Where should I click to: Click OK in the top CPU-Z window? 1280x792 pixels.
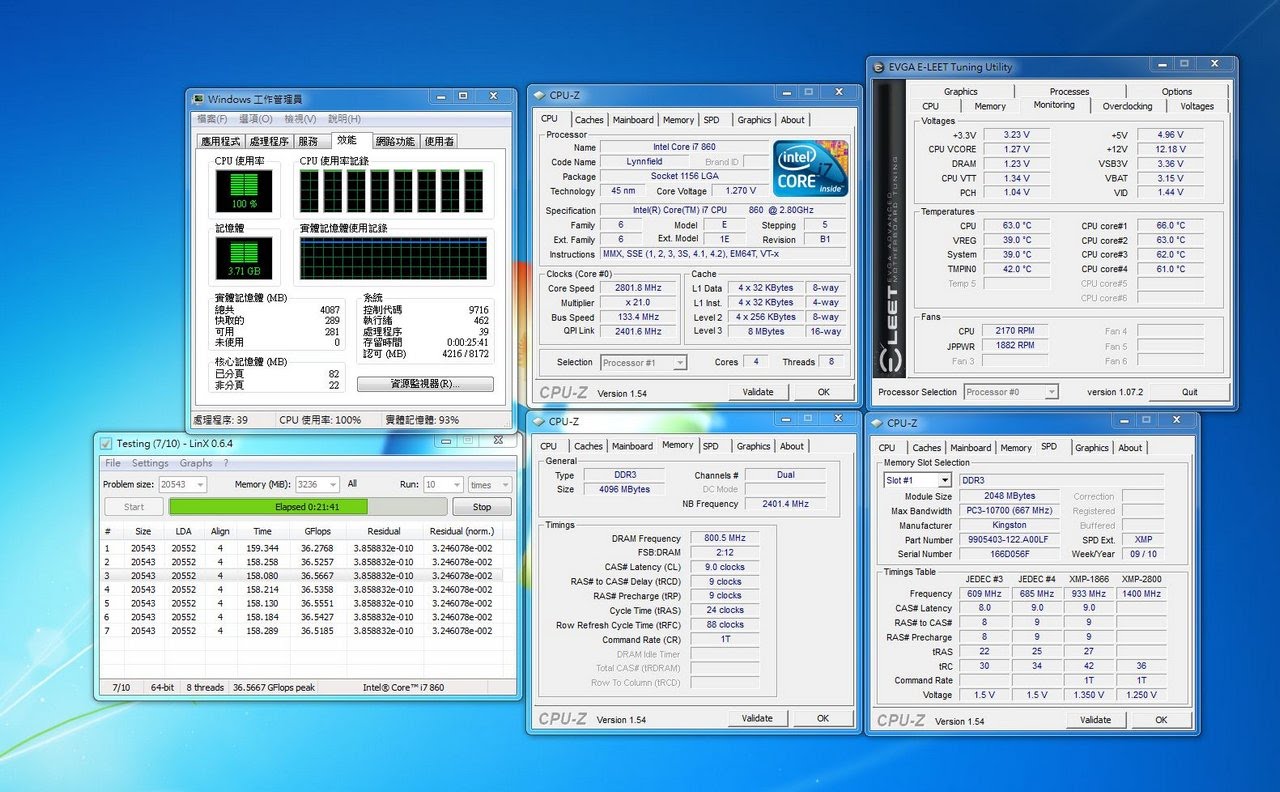(823, 392)
